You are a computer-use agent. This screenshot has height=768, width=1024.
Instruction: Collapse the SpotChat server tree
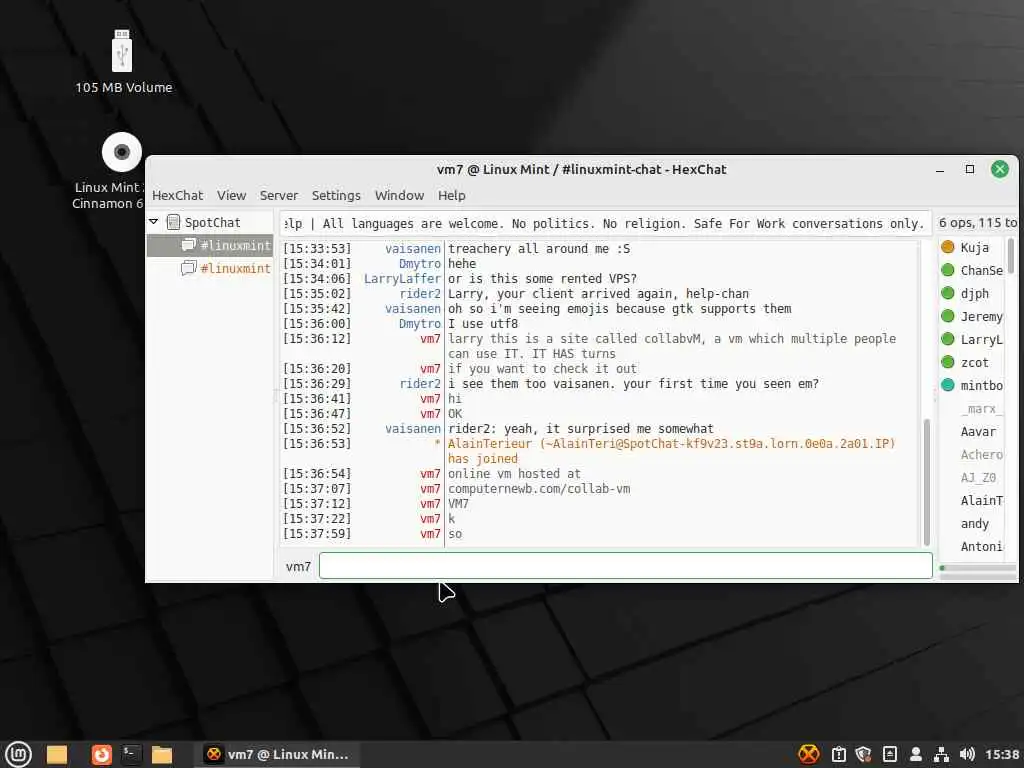(x=153, y=222)
